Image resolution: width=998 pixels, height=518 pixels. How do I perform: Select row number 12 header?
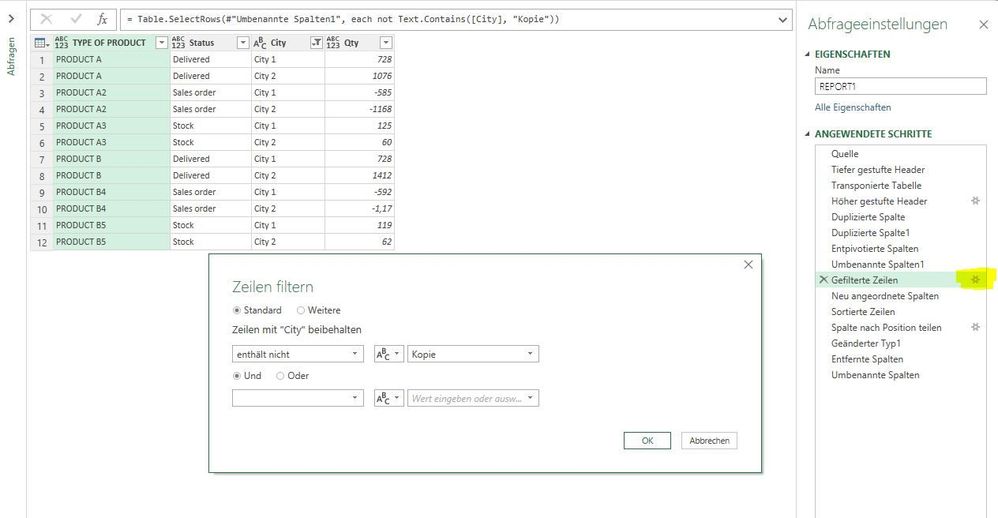pos(42,242)
